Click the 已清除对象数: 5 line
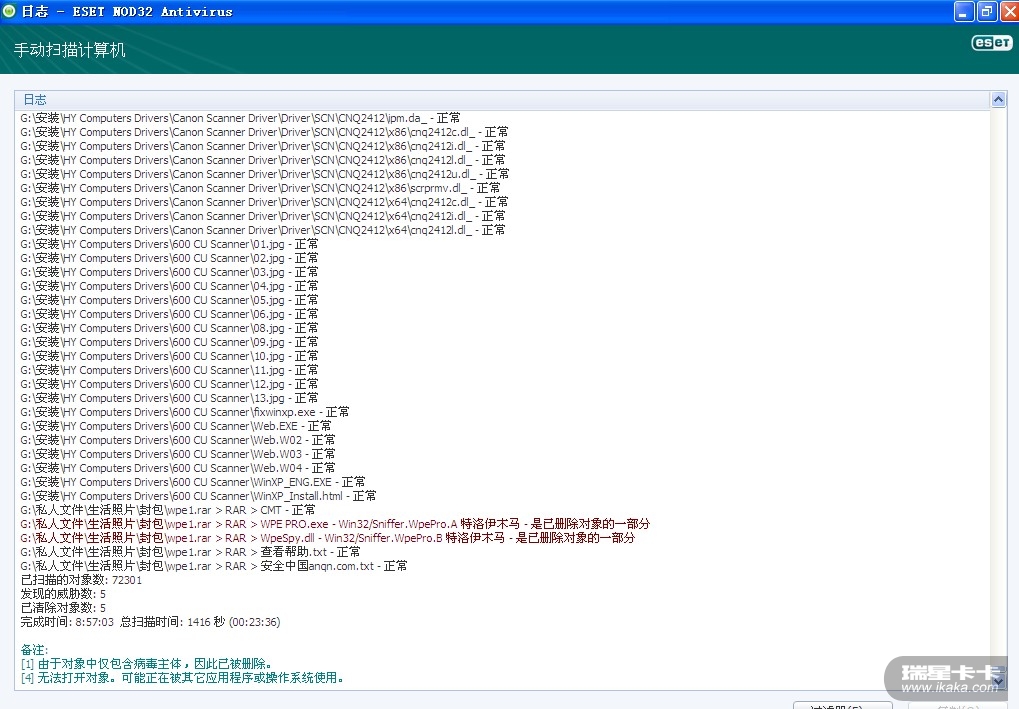 63,608
